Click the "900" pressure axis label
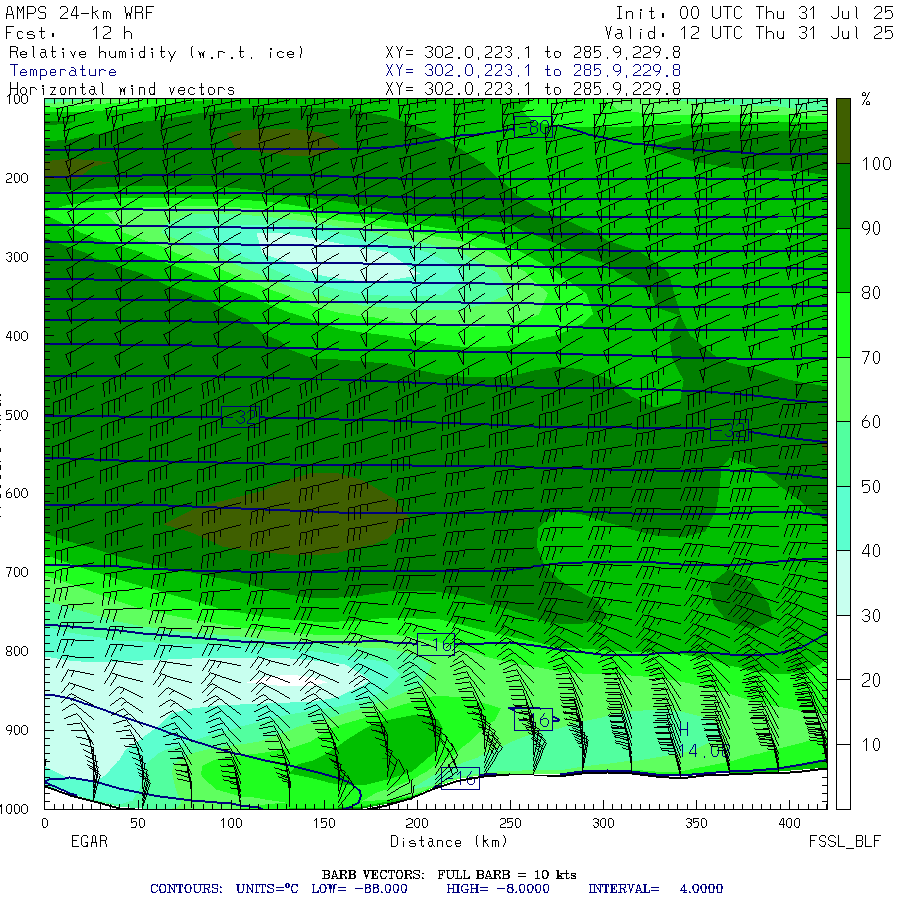This screenshot has height=900, width=900. point(17,730)
